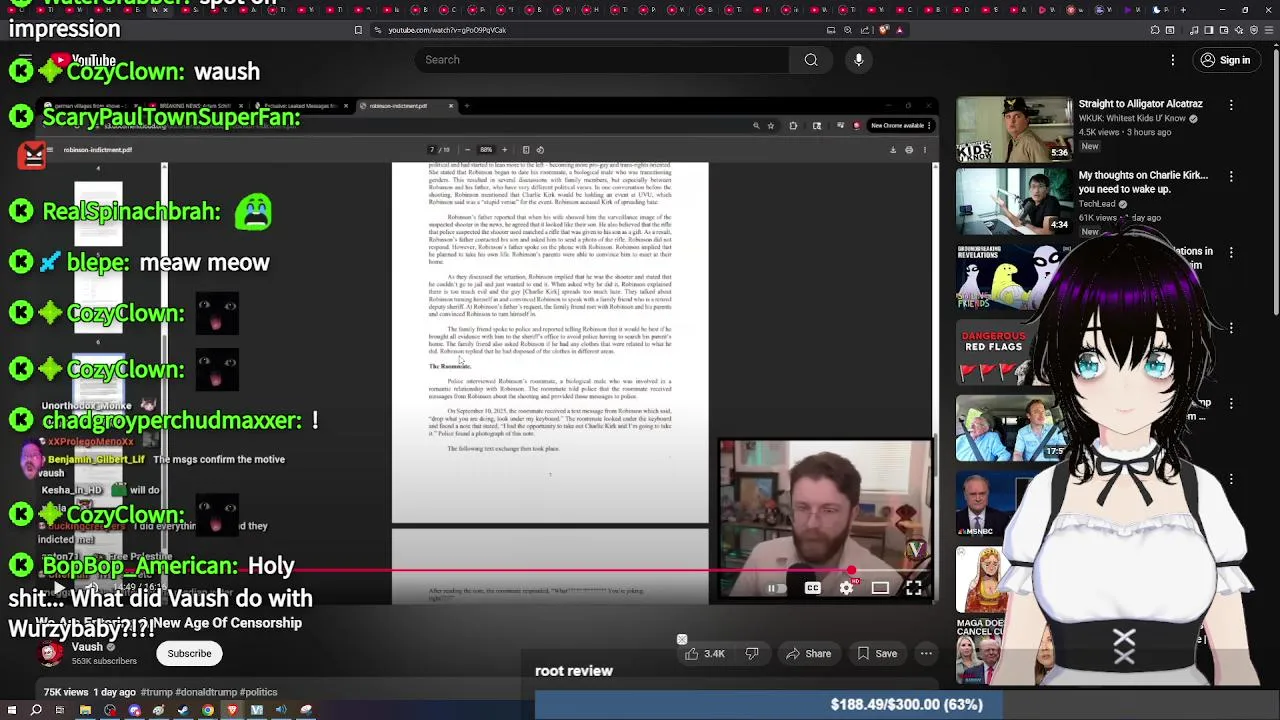Screen dimensions: 1280x720
Task: Open options menu for TechLead video
Action: (x=1231, y=176)
